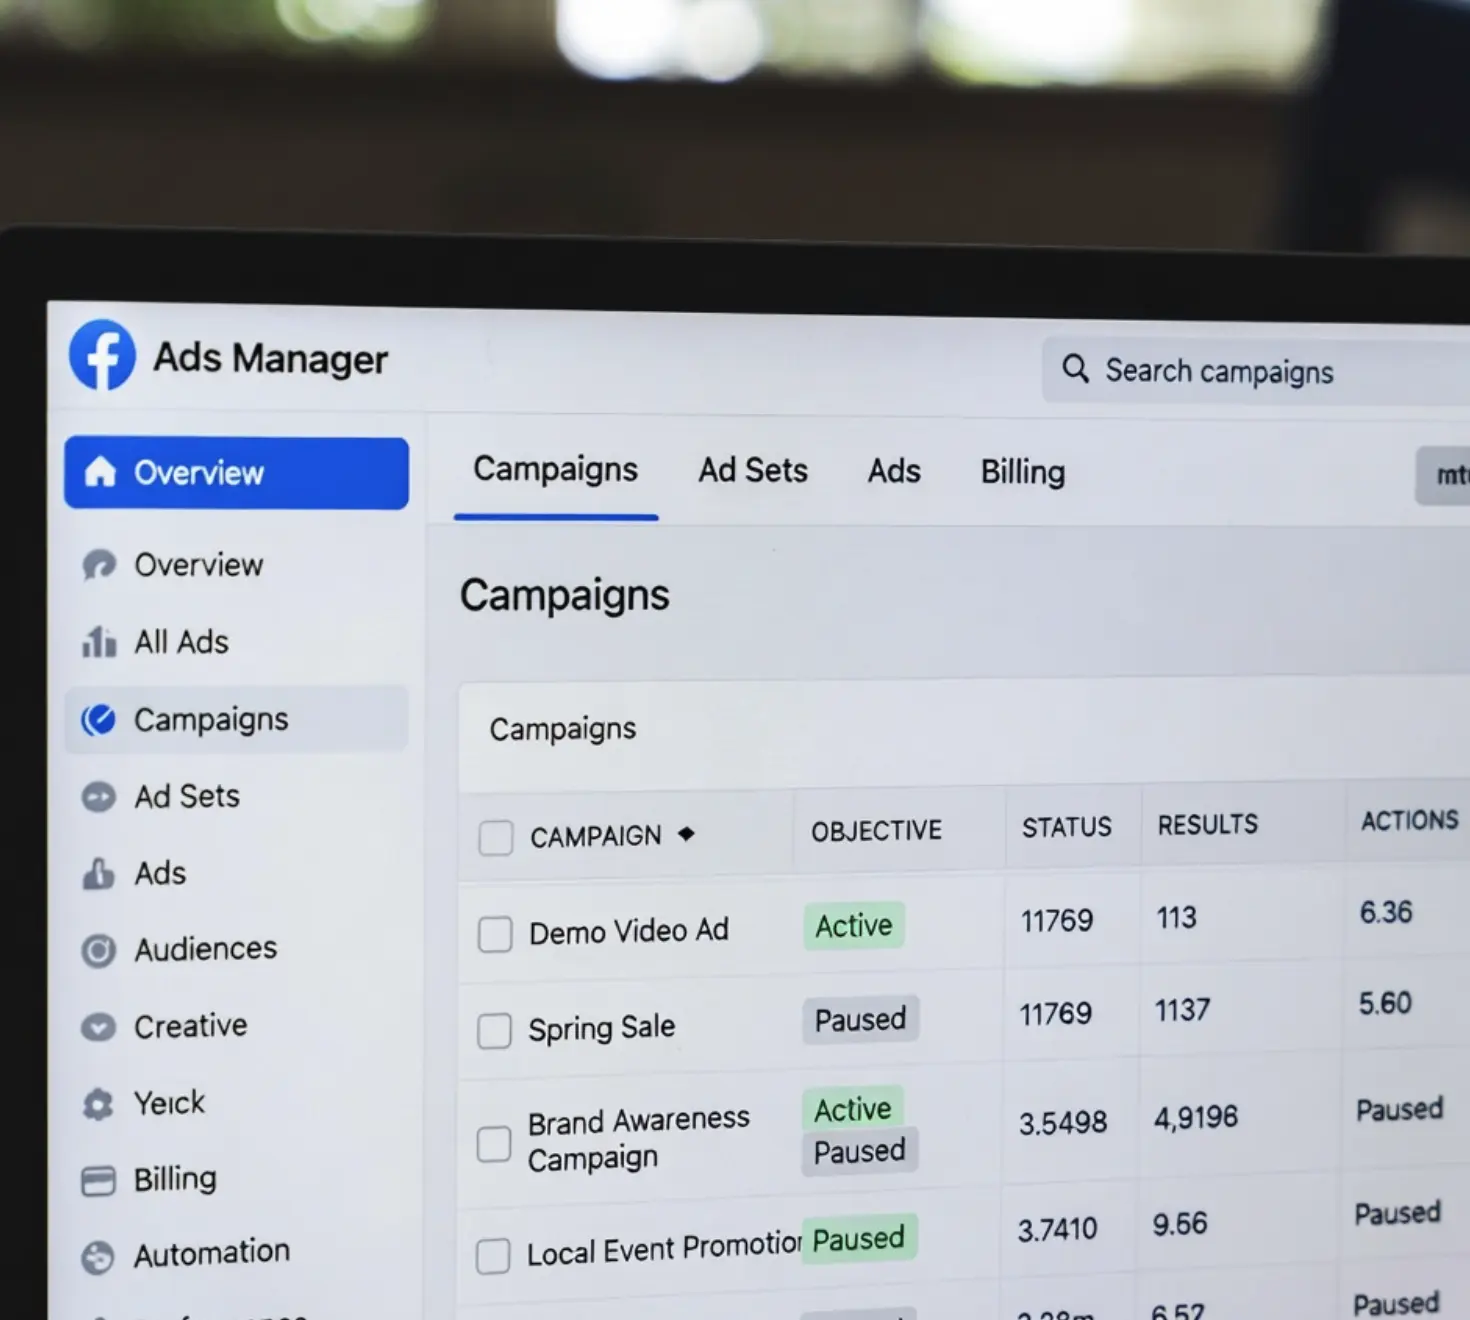
Task: Check the Local Event Promotion checkbox
Action: 492,1255
